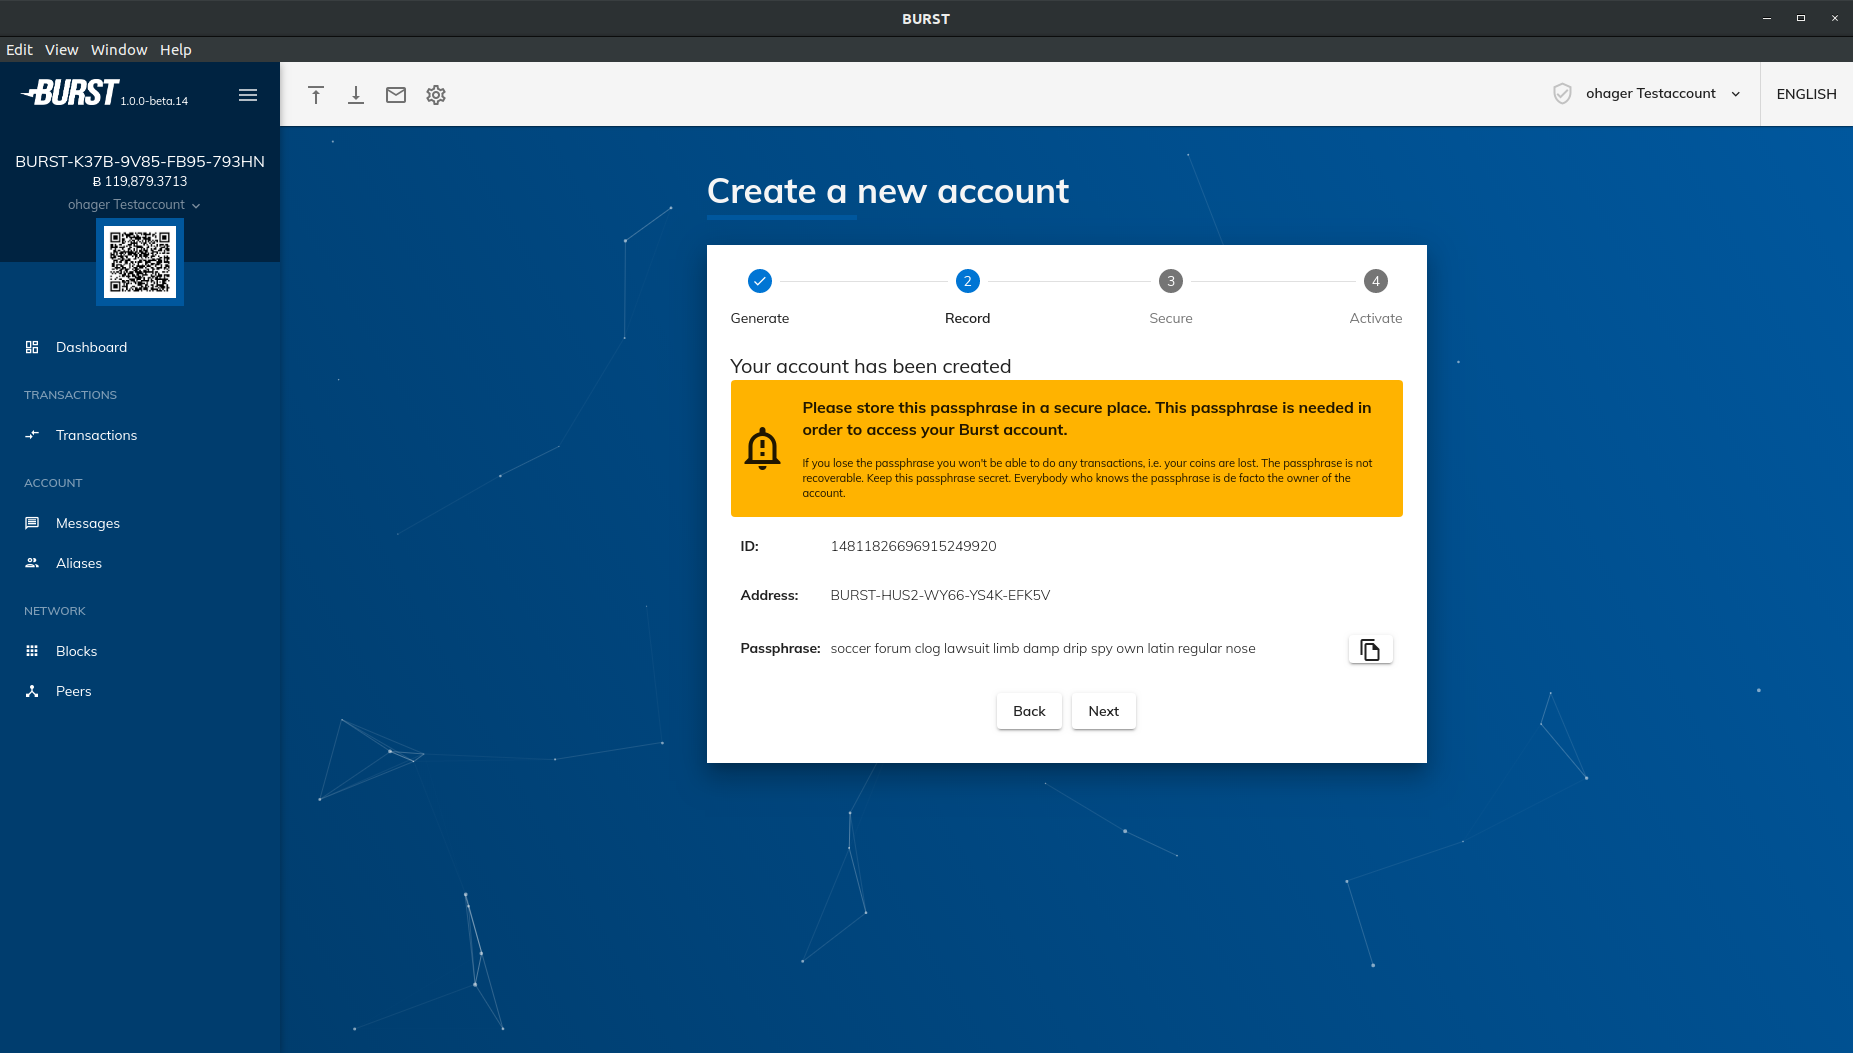Click sidebar address BURST-K37B-9V85-FB95-793HN
Viewport: 1853px width, 1053px height.
click(x=140, y=161)
